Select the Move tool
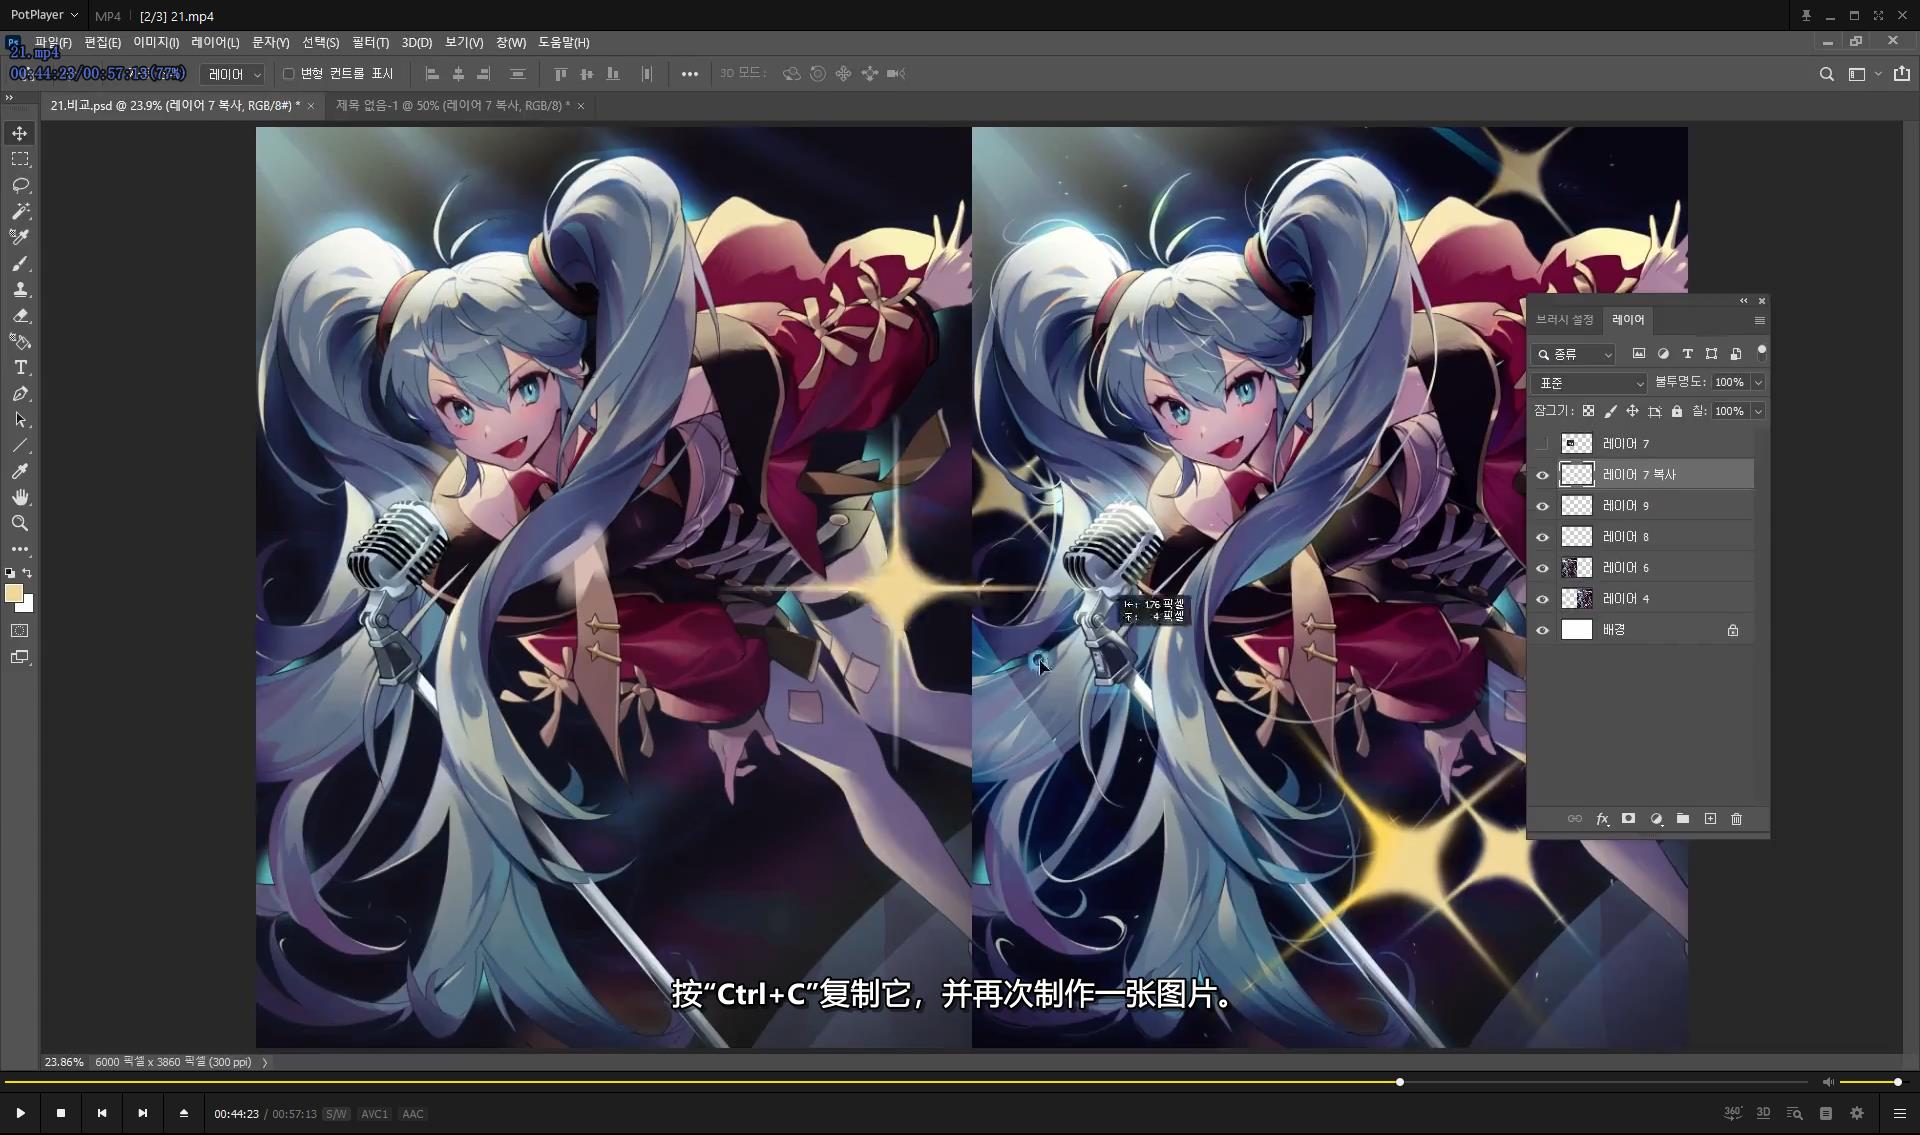Image resolution: width=1920 pixels, height=1135 pixels. pyautogui.click(x=20, y=133)
